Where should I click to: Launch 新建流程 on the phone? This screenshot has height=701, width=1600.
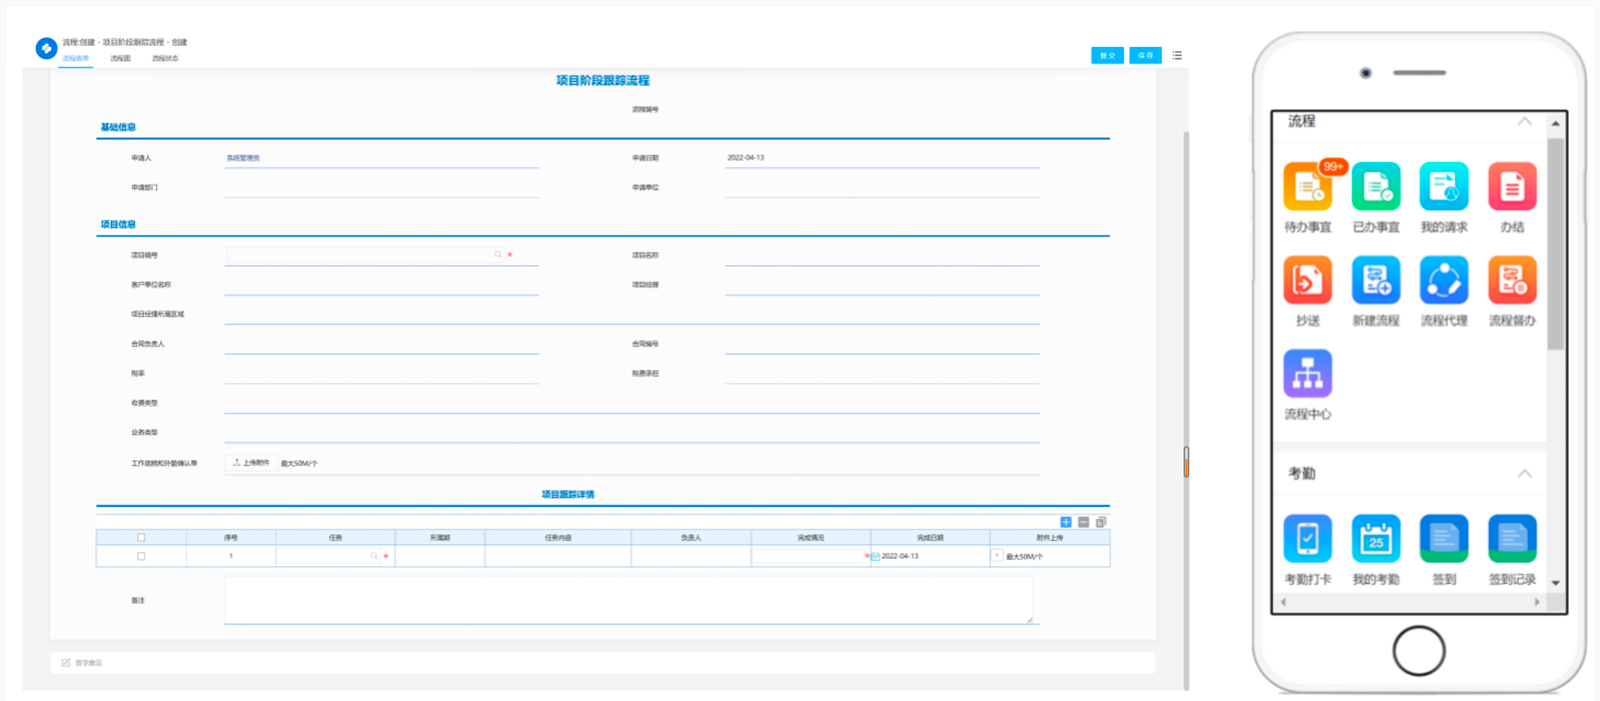click(1376, 280)
